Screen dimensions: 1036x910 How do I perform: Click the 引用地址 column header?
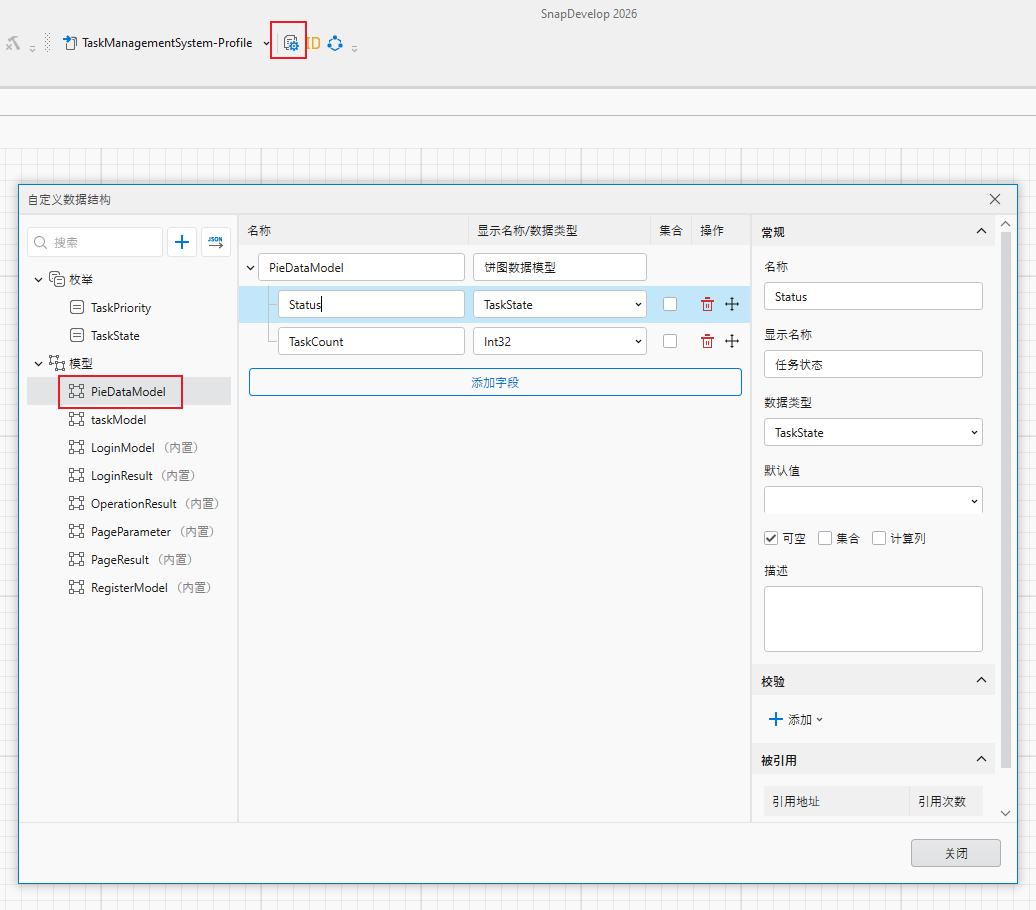tap(796, 802)
